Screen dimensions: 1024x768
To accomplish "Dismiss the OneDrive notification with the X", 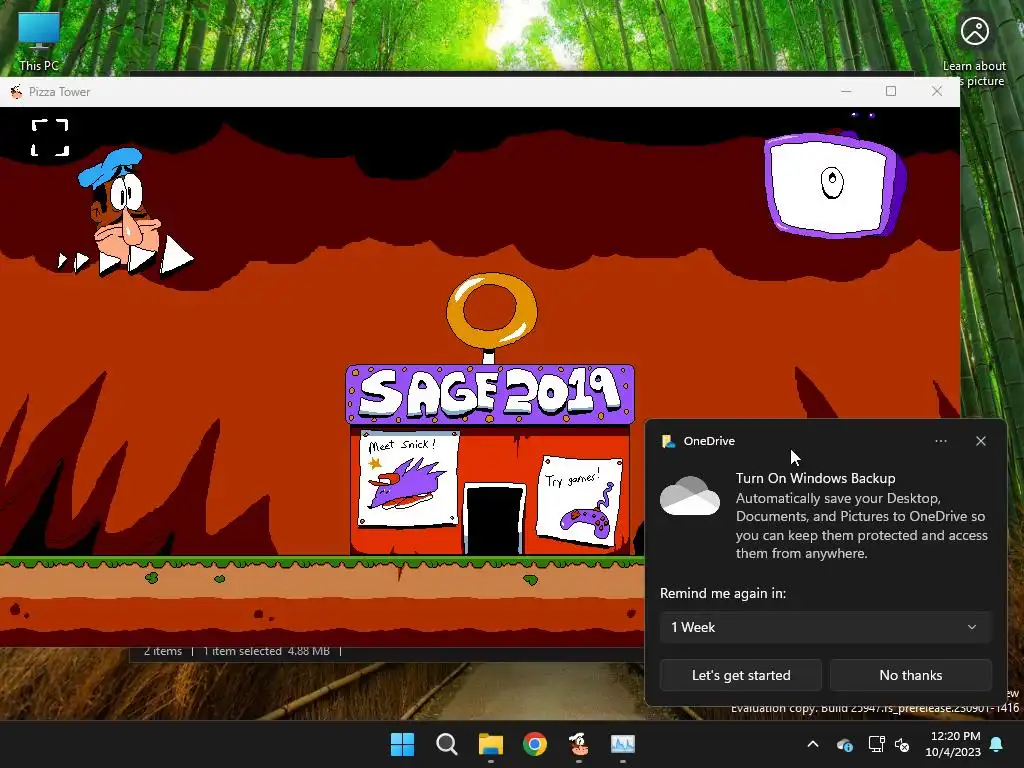I will click(981, 441).
